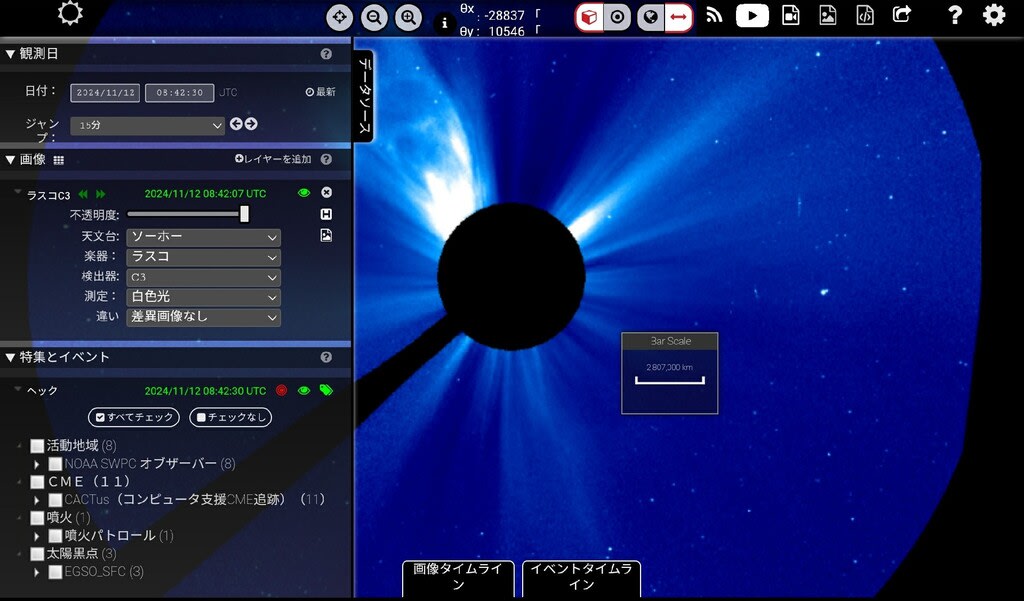Click the Helioviewer sun logo

[x=70, y=13]
